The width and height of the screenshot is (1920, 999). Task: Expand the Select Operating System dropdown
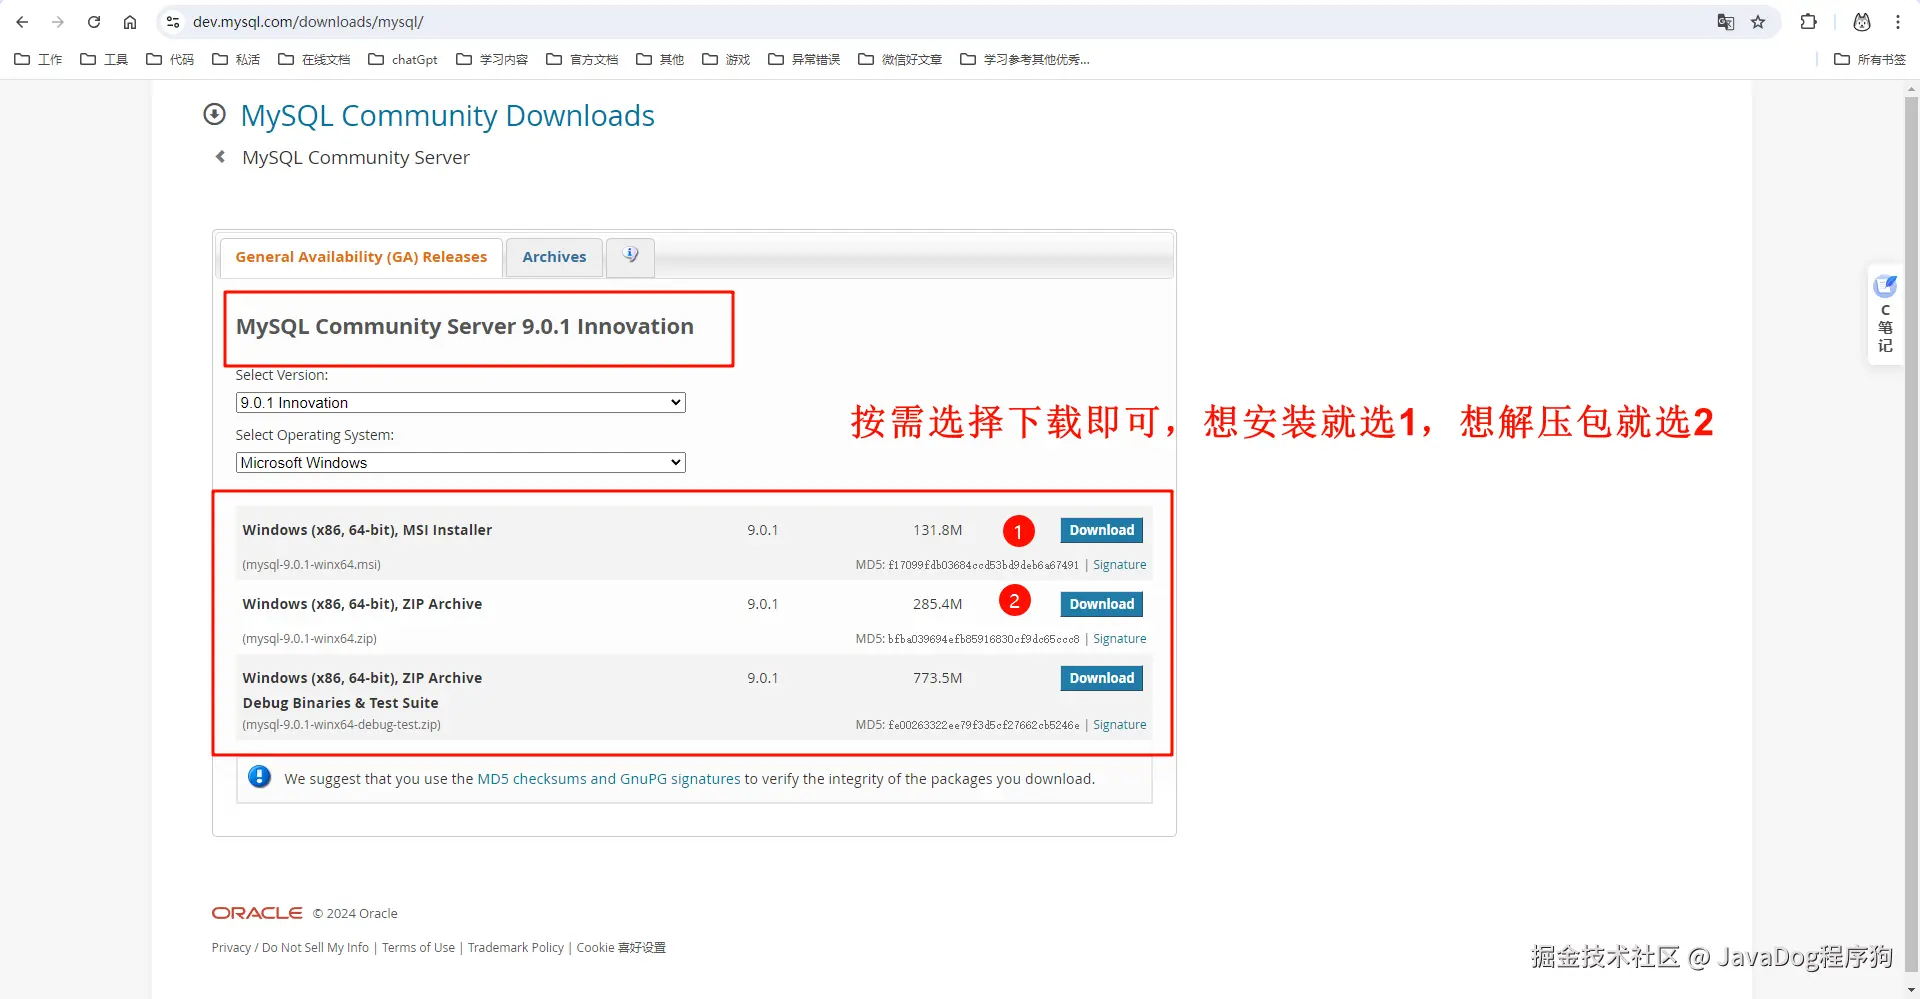(x=460, y=462)
